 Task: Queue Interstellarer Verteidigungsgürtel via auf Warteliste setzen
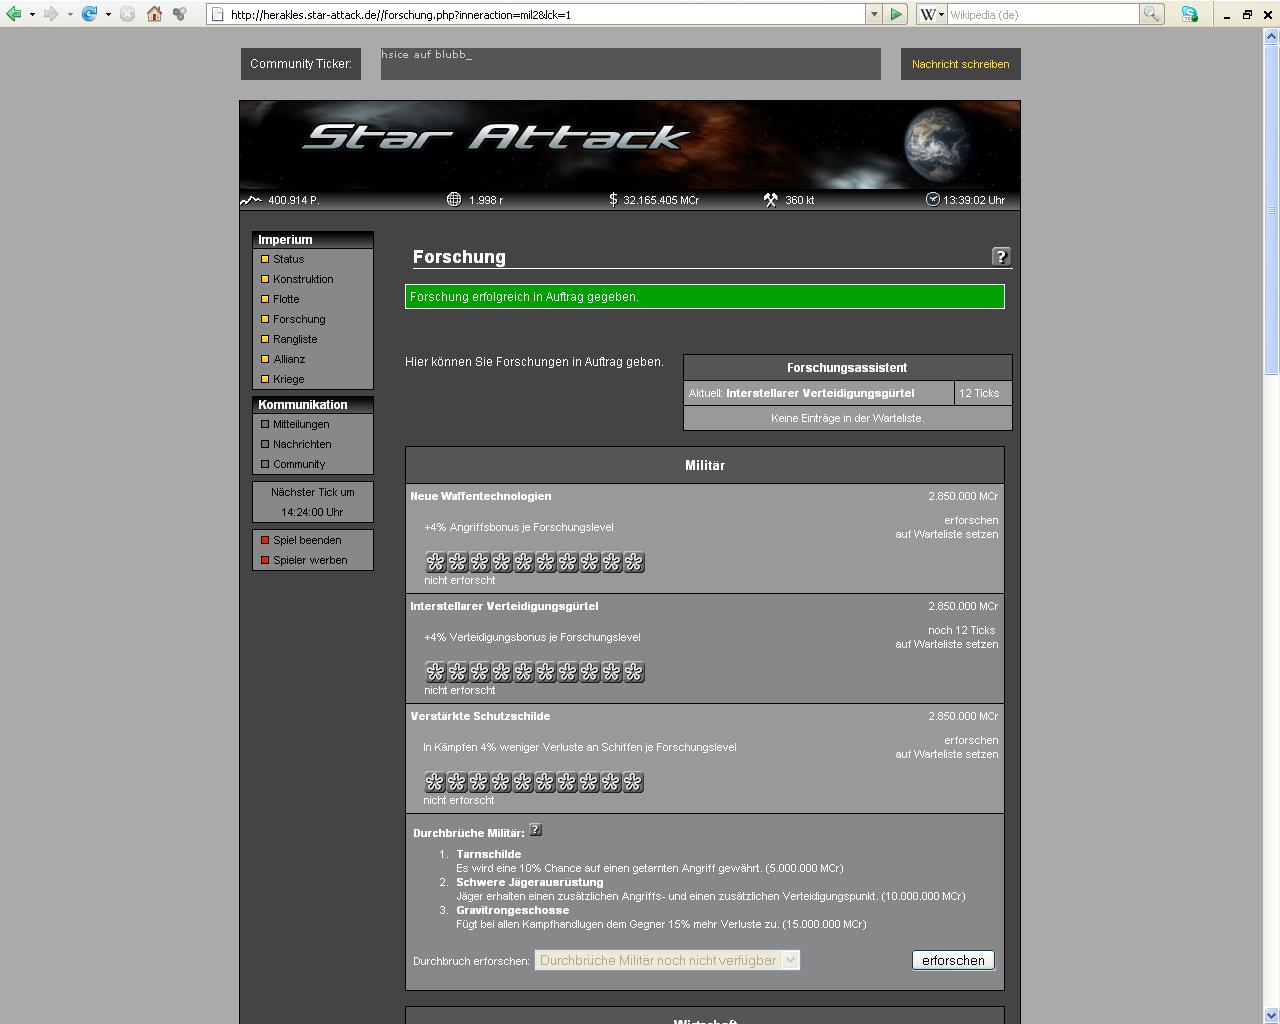pos(947,644)
